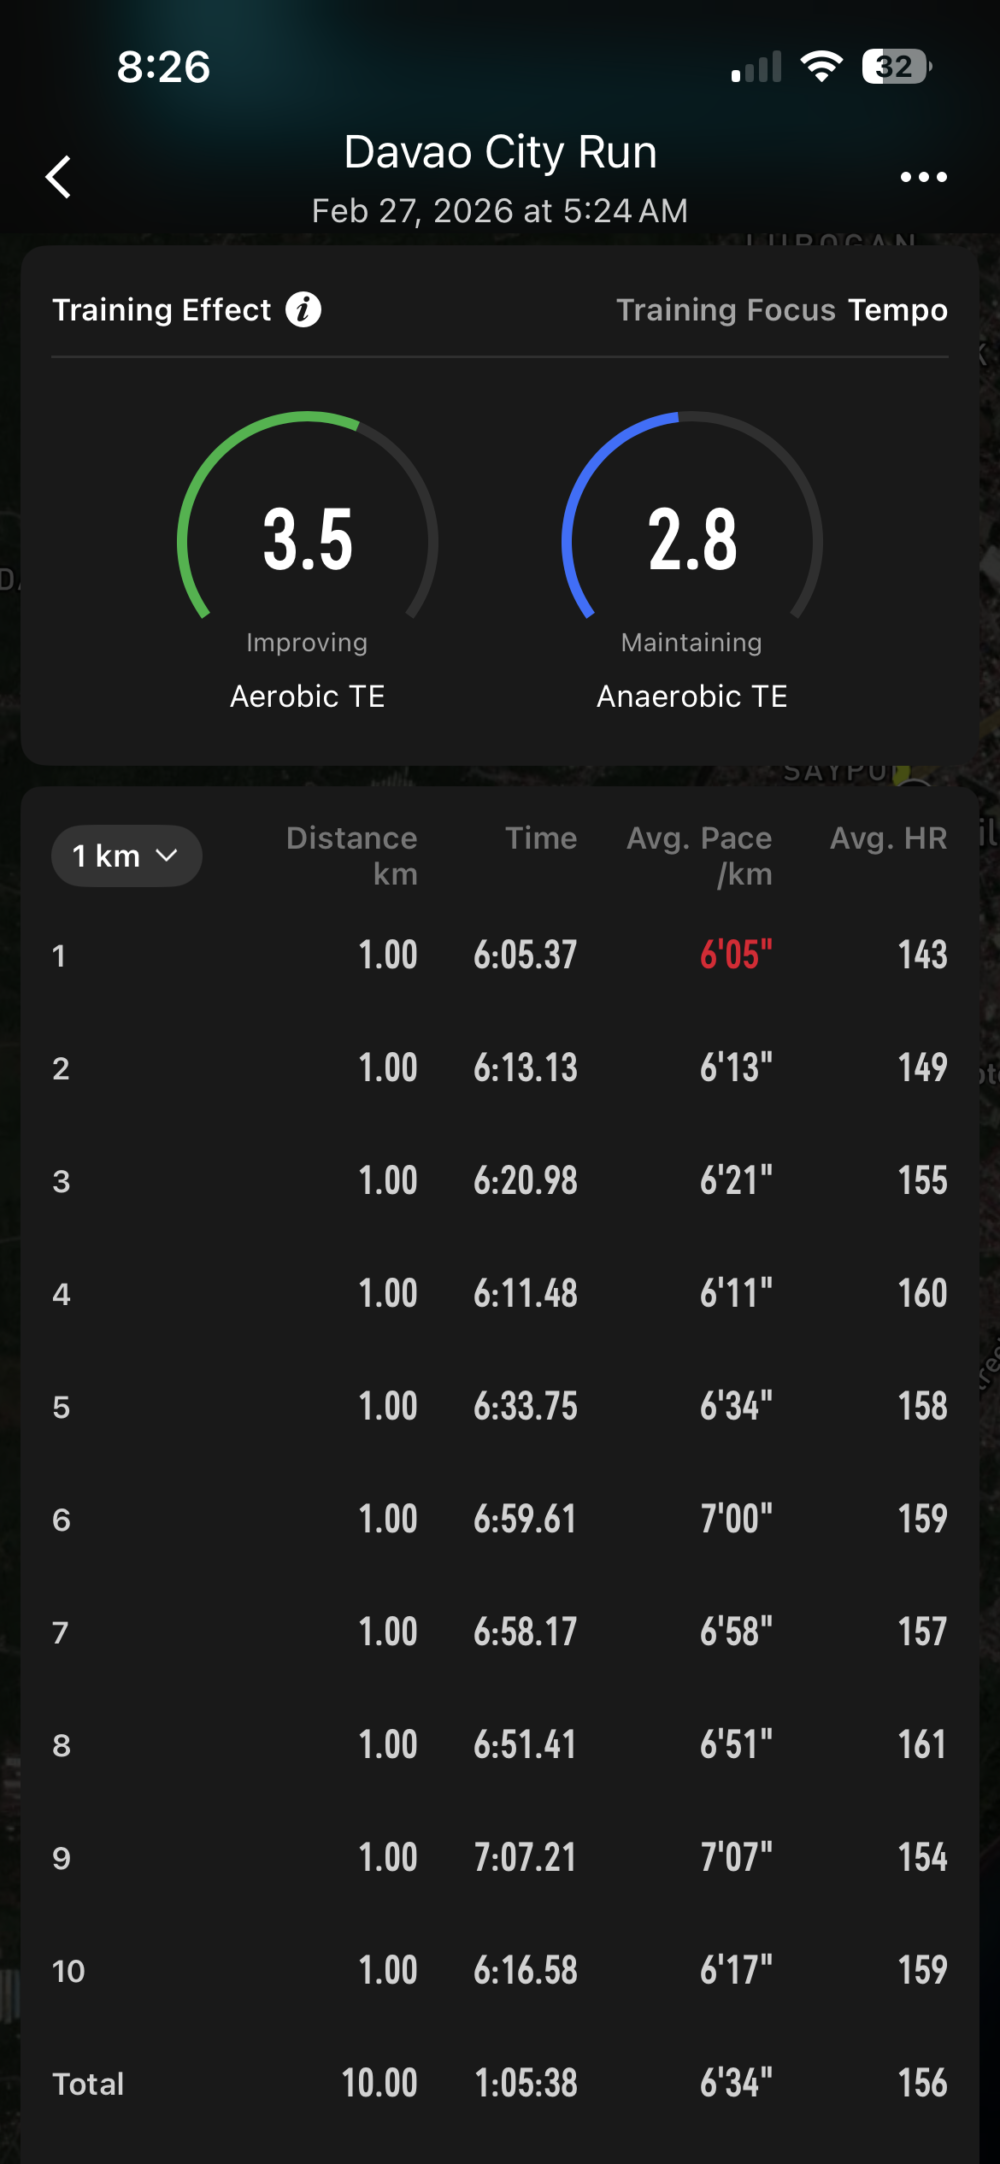Tap the cellular signal bars icon
Viewport: 1000px width, 2164px height.
[756, 68]
